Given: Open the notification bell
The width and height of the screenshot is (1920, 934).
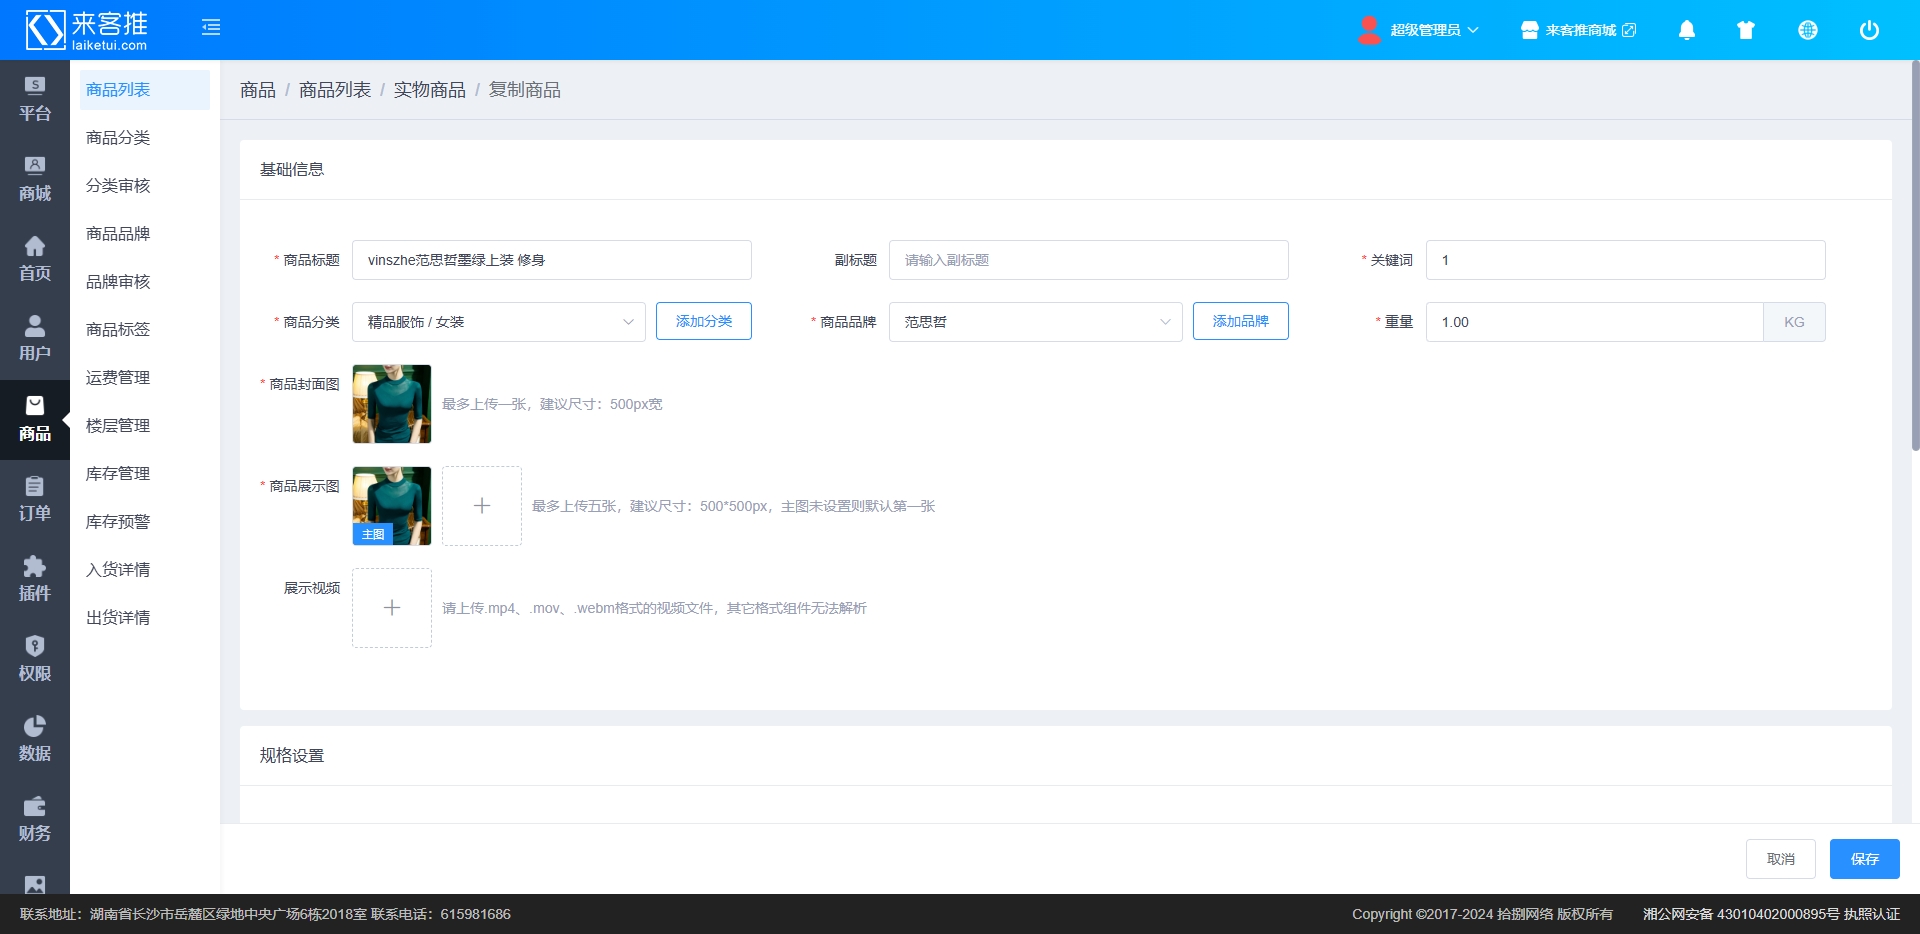Looking at the screenshot, I should click(1686, 30).
